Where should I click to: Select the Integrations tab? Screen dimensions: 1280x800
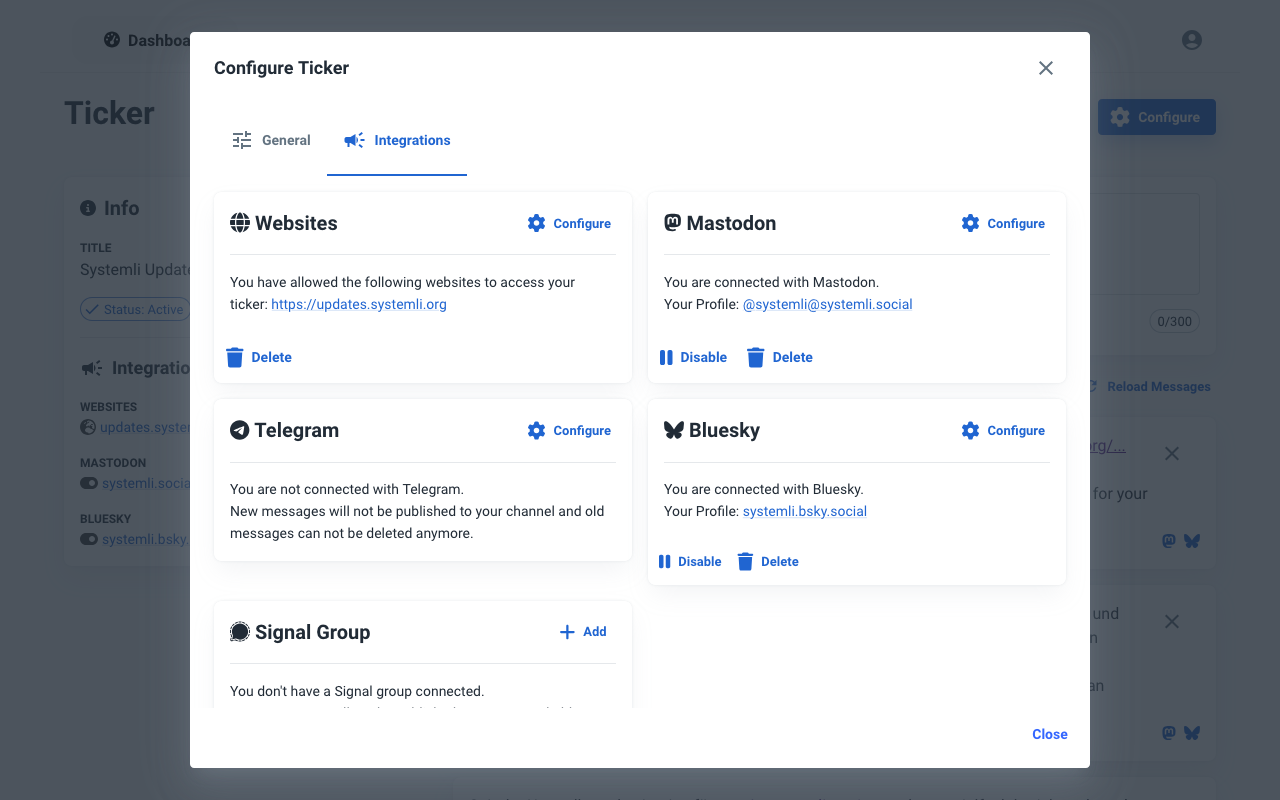tap(397, 140)
